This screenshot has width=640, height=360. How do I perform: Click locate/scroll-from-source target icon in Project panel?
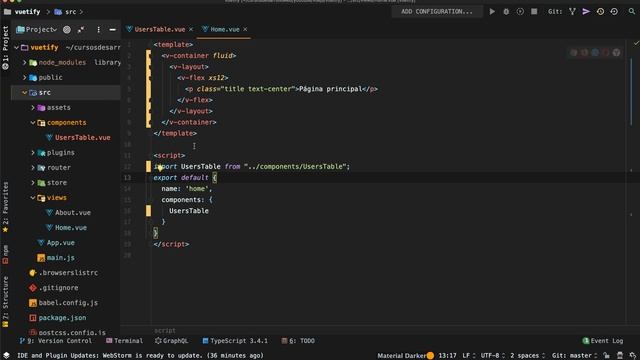[67, 29]
